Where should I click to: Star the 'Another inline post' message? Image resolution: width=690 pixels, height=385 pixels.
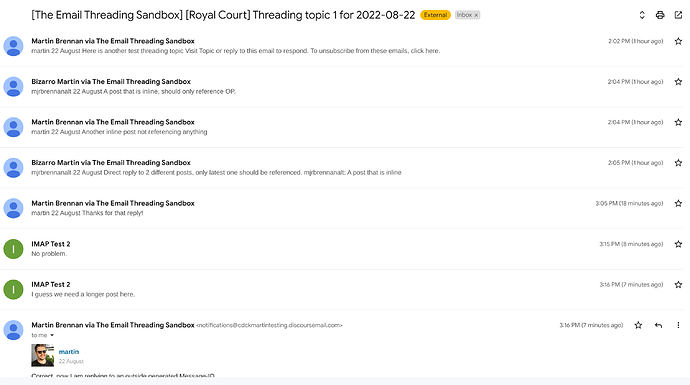click(x=678, y=122)
